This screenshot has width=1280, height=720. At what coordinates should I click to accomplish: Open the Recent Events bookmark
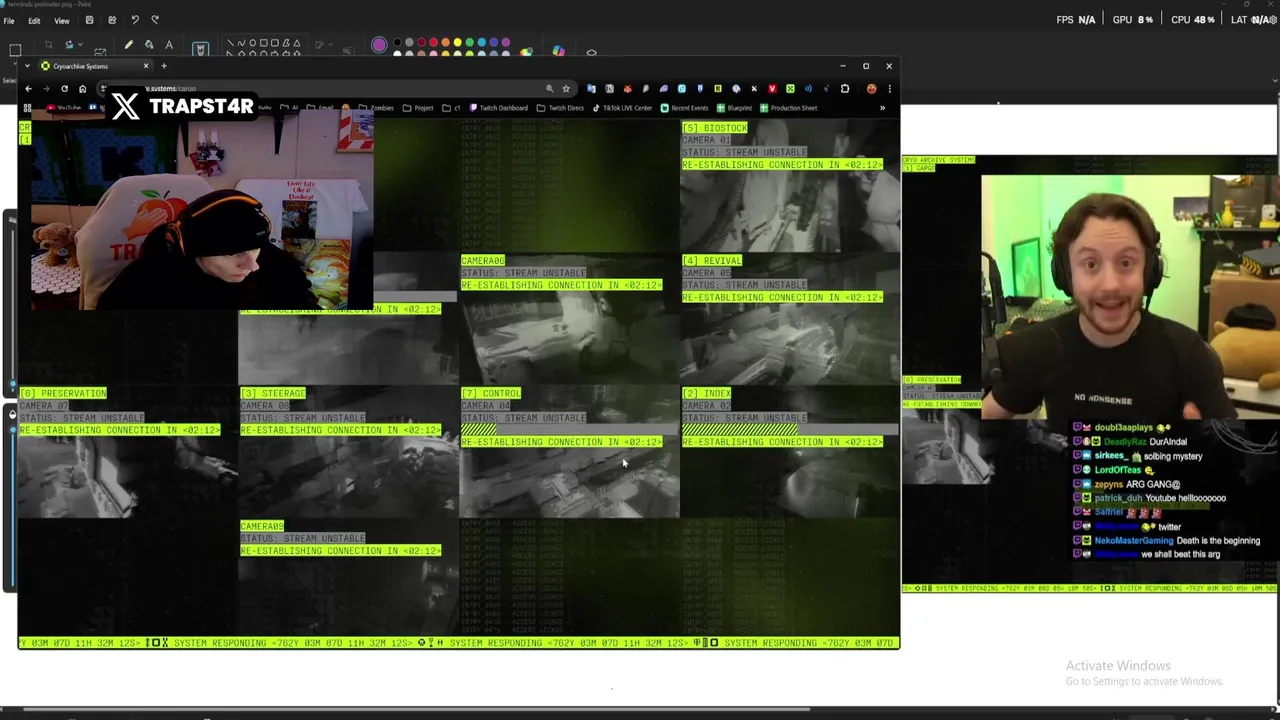pos(684,108)
